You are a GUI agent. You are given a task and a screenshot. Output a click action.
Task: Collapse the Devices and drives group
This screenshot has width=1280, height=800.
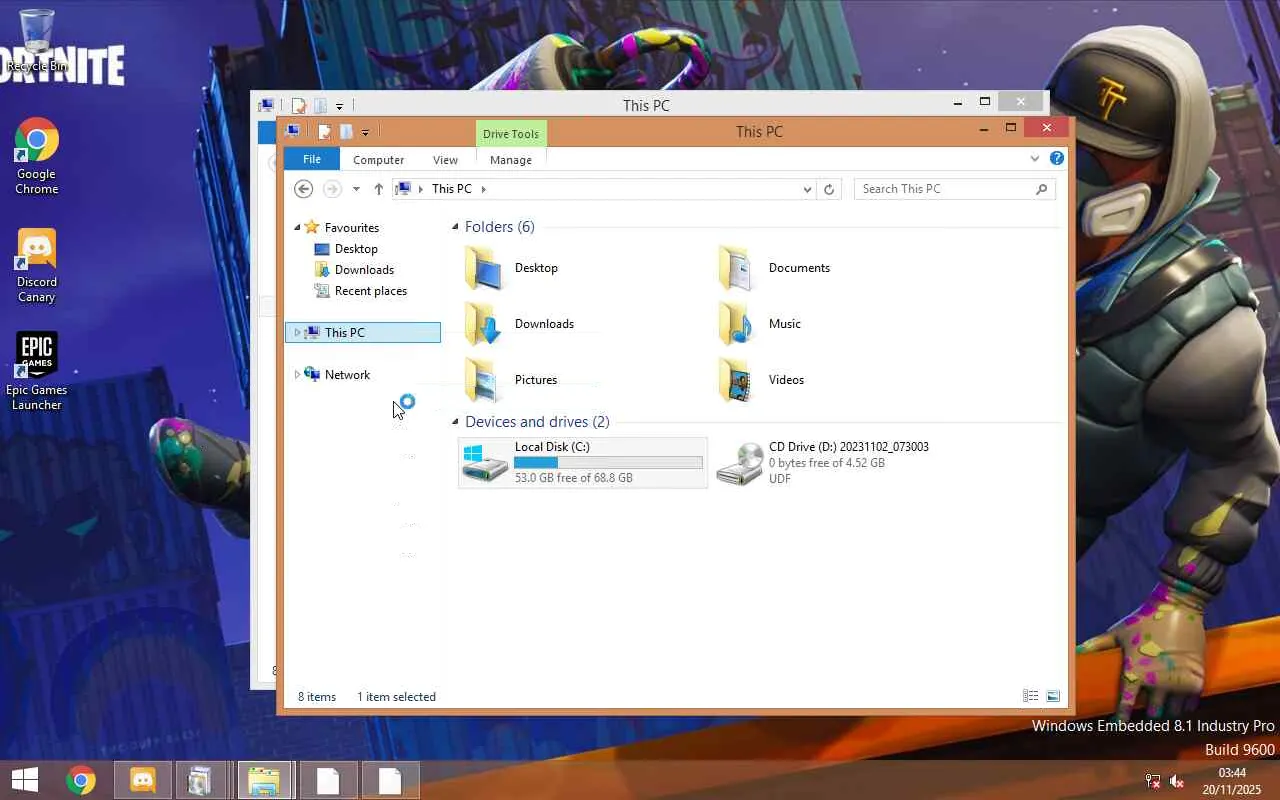tap(455, 422)
